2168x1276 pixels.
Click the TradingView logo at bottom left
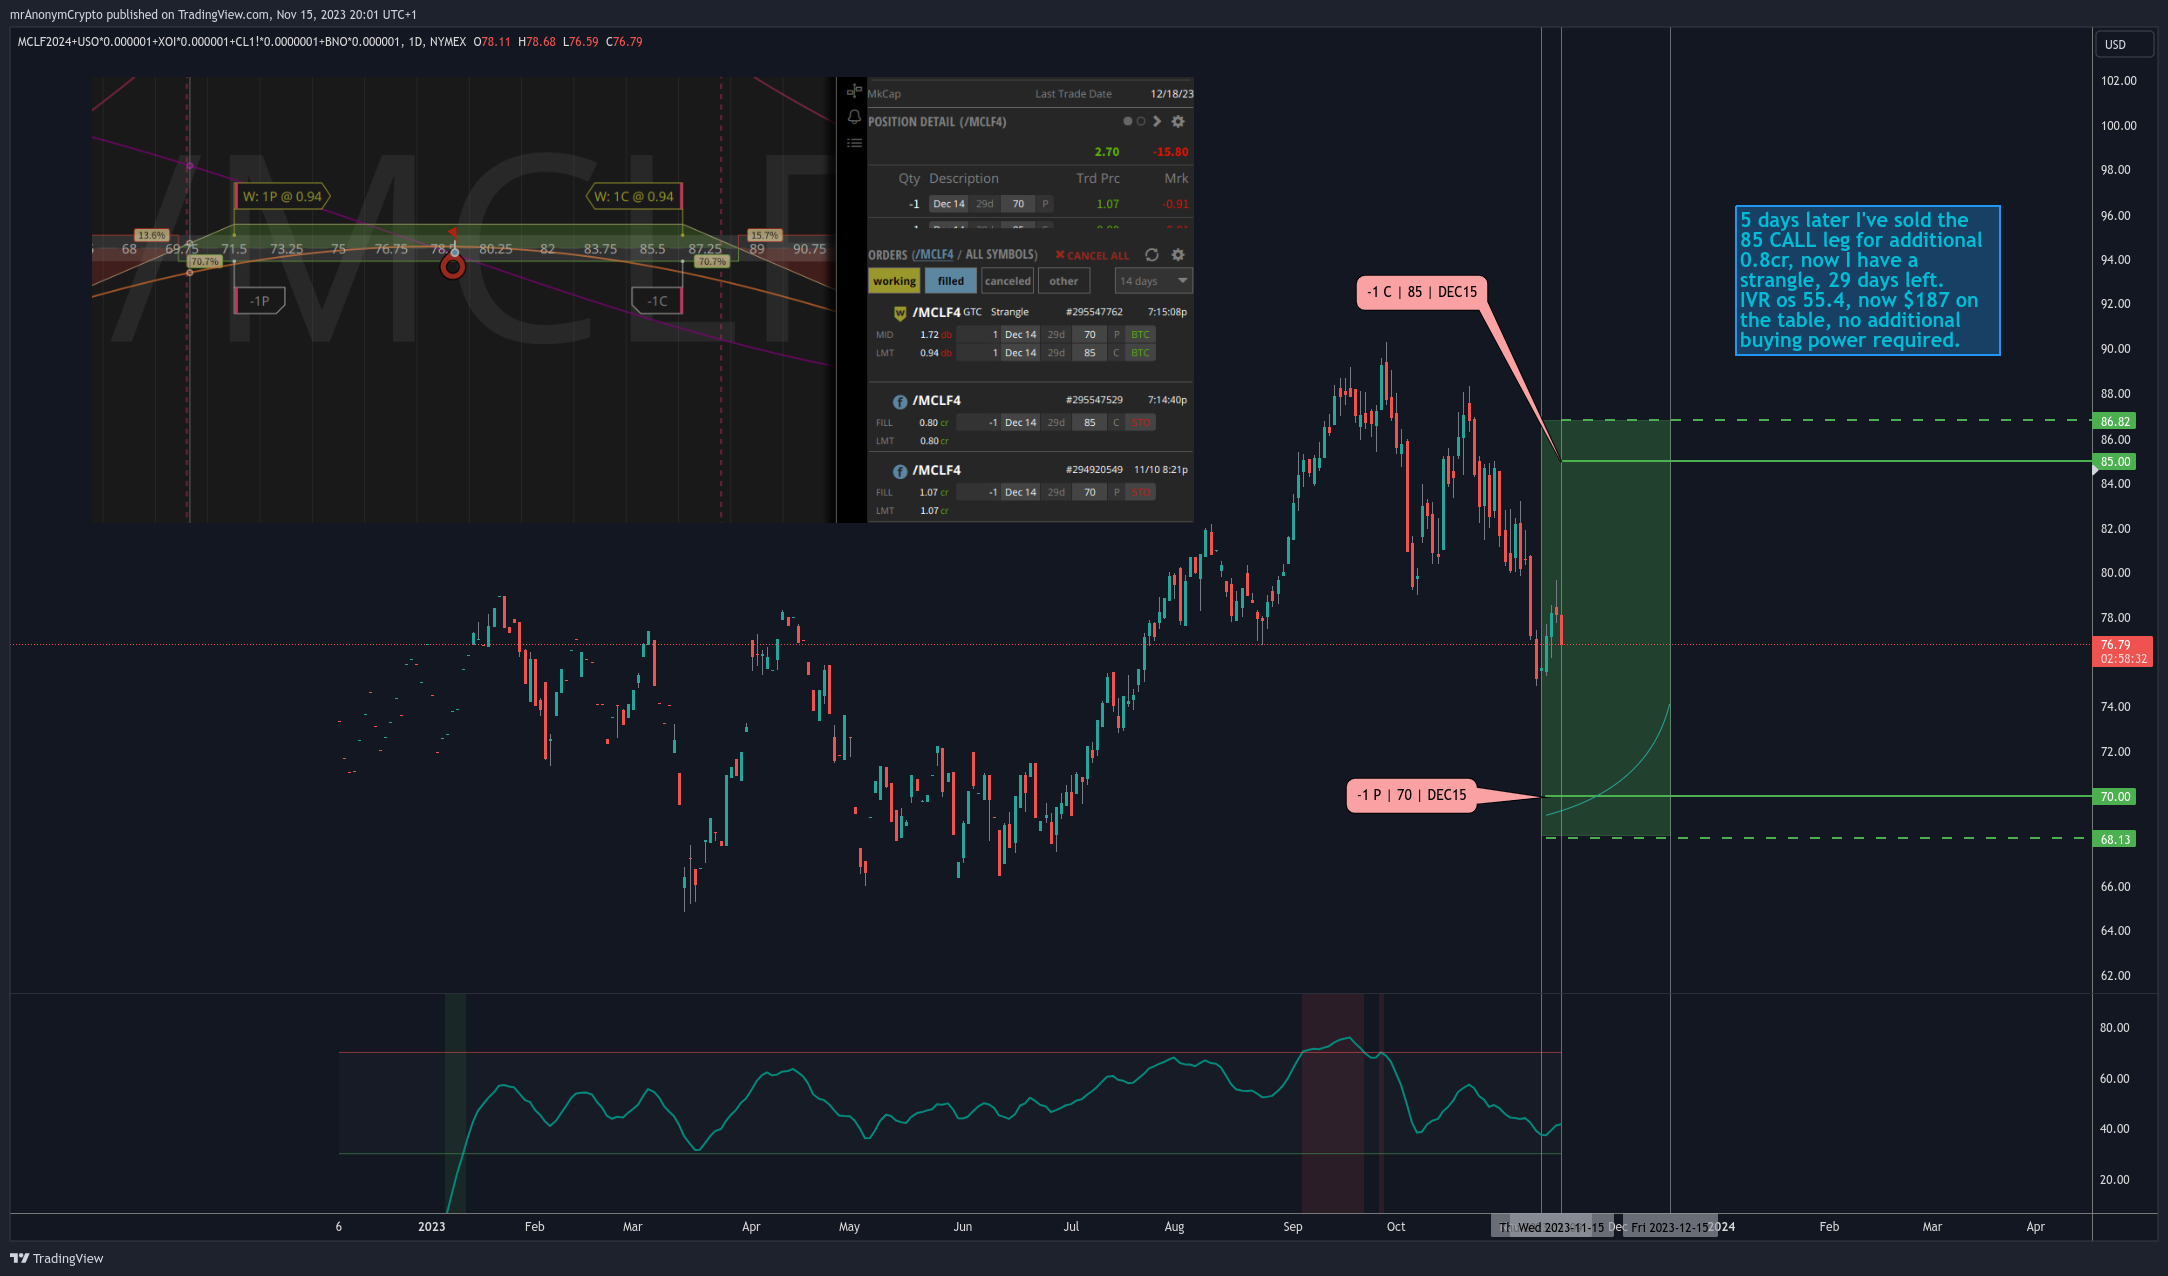click(x=57, y=1258)
